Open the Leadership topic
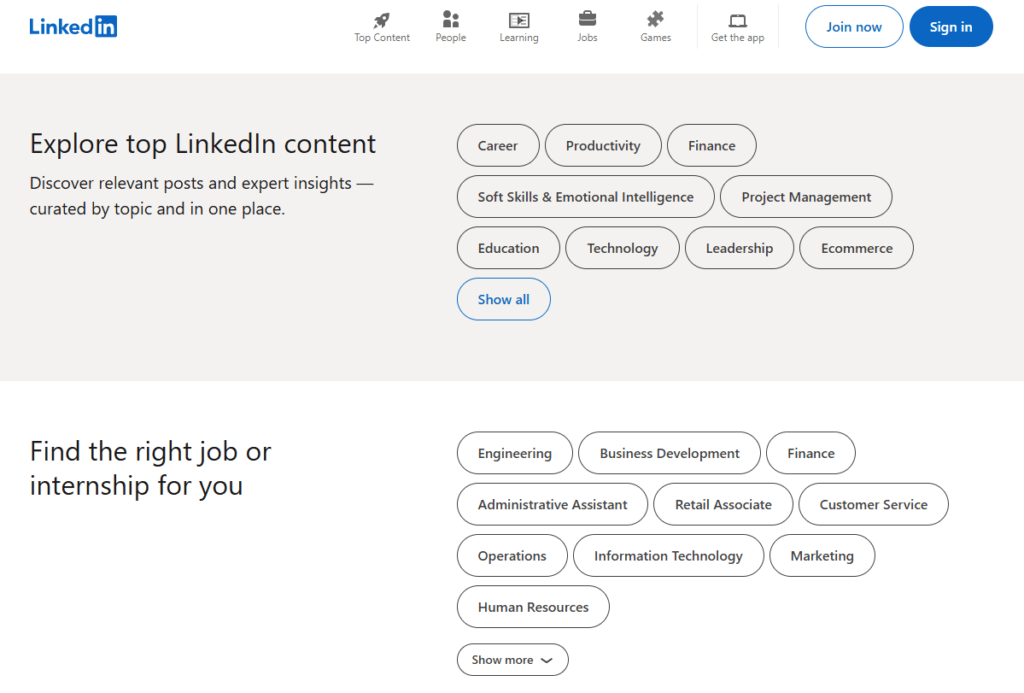The height and width of the screenshot is (693, 1024). [739, 248]
